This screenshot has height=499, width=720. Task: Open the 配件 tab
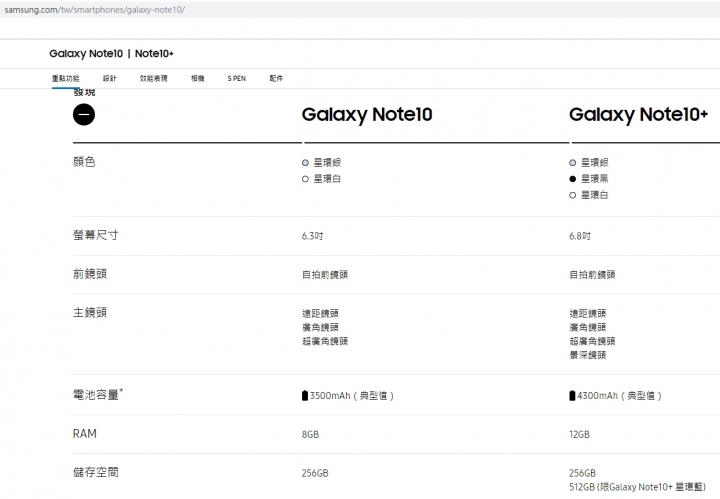pos(276,78)
